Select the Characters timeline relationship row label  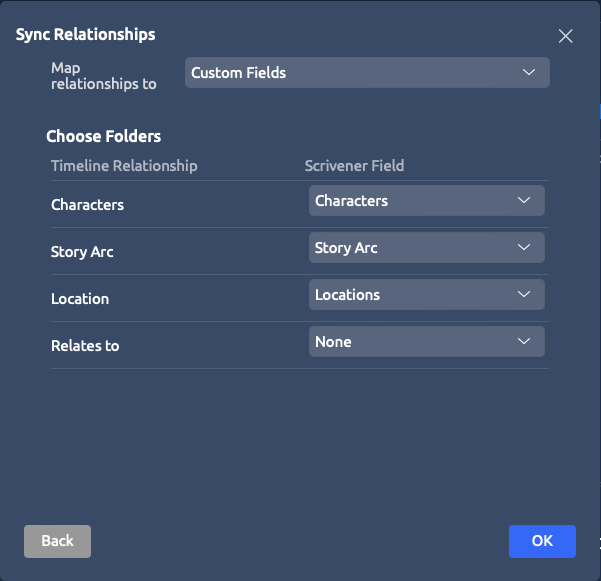point(87,205)
